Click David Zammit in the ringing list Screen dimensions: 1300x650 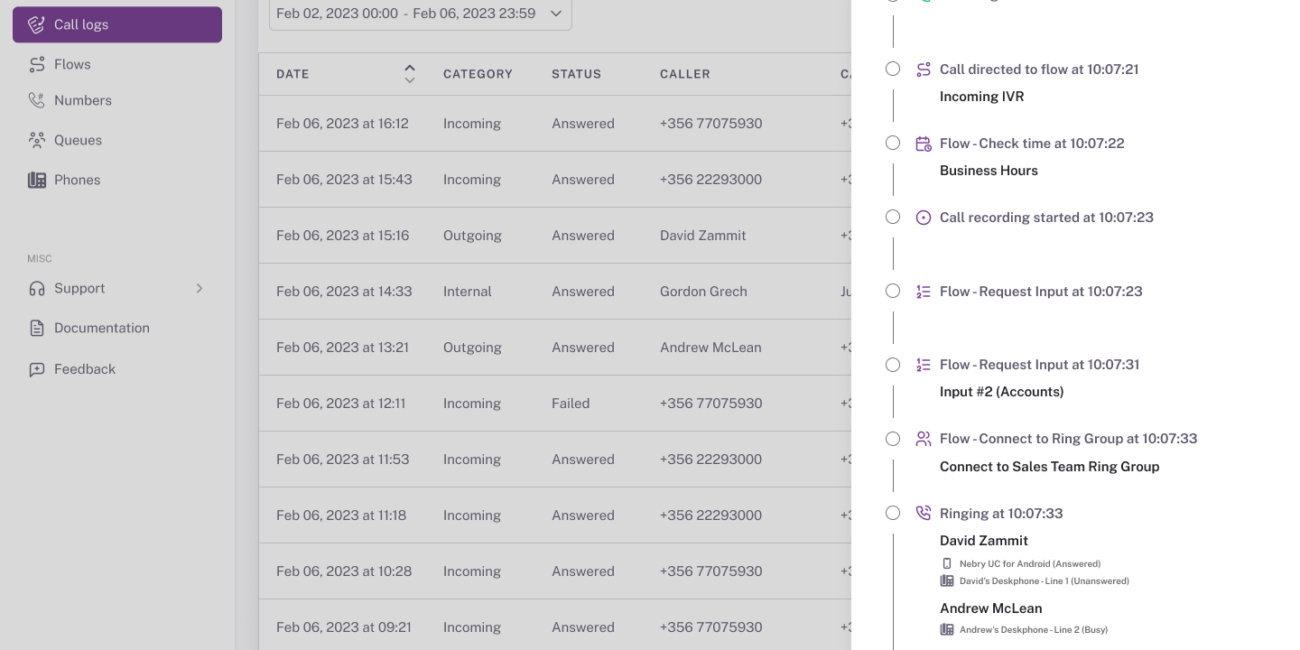pos(984,541)
